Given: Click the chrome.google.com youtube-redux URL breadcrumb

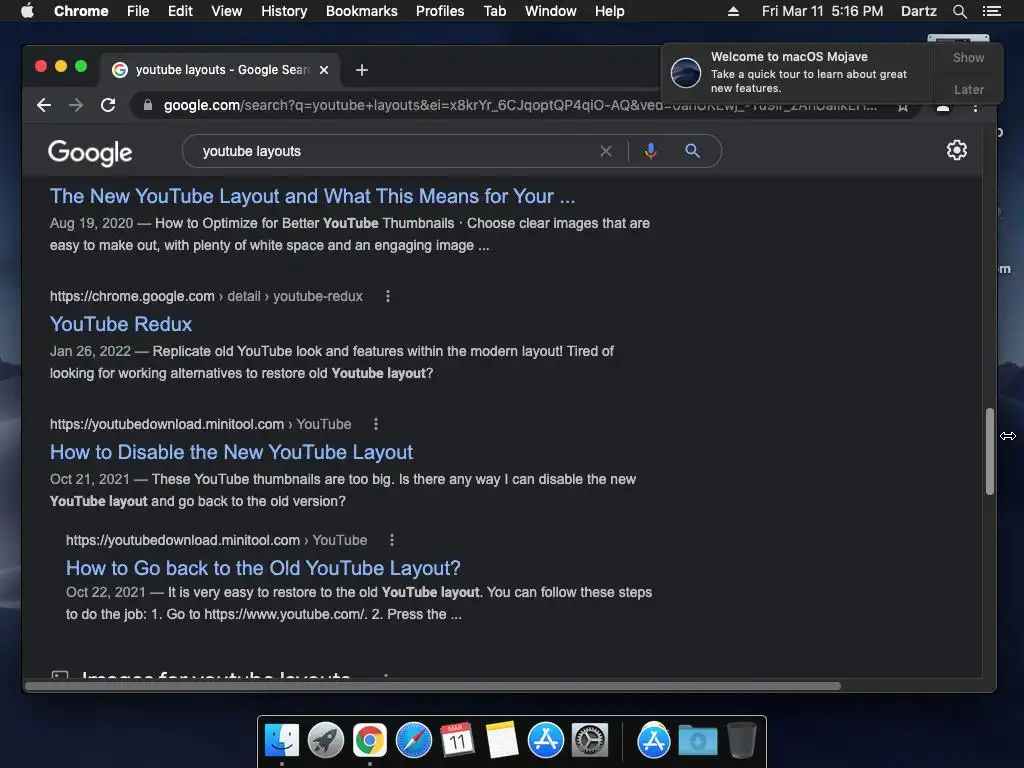Looking at the screenshot, I should click(206, 296).
